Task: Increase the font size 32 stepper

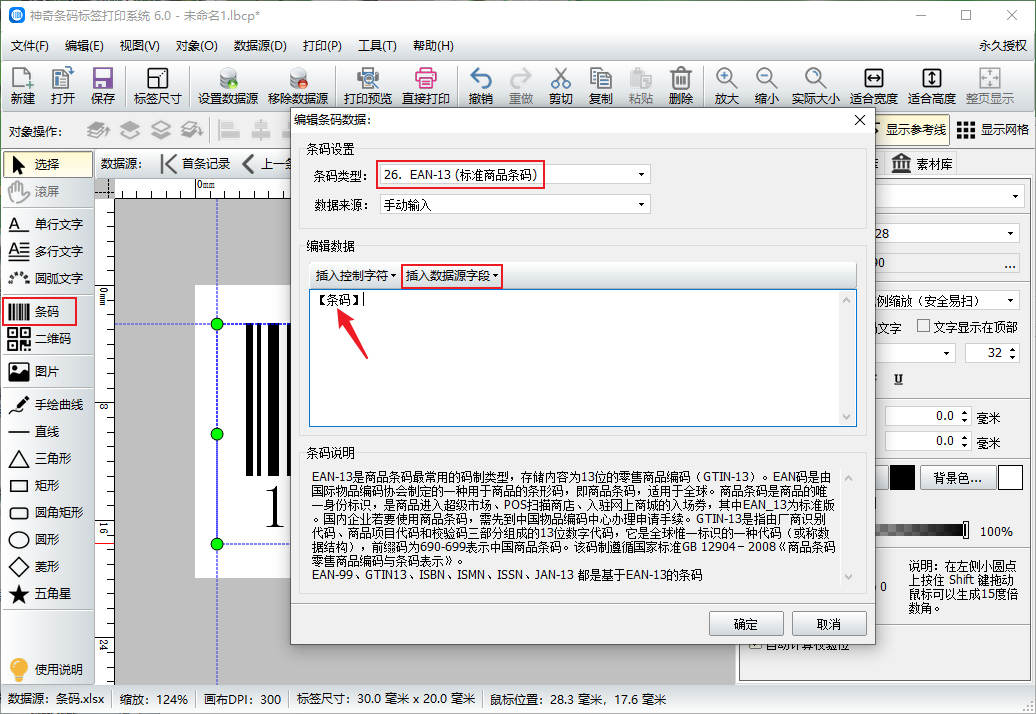Action: (1012, 349)
